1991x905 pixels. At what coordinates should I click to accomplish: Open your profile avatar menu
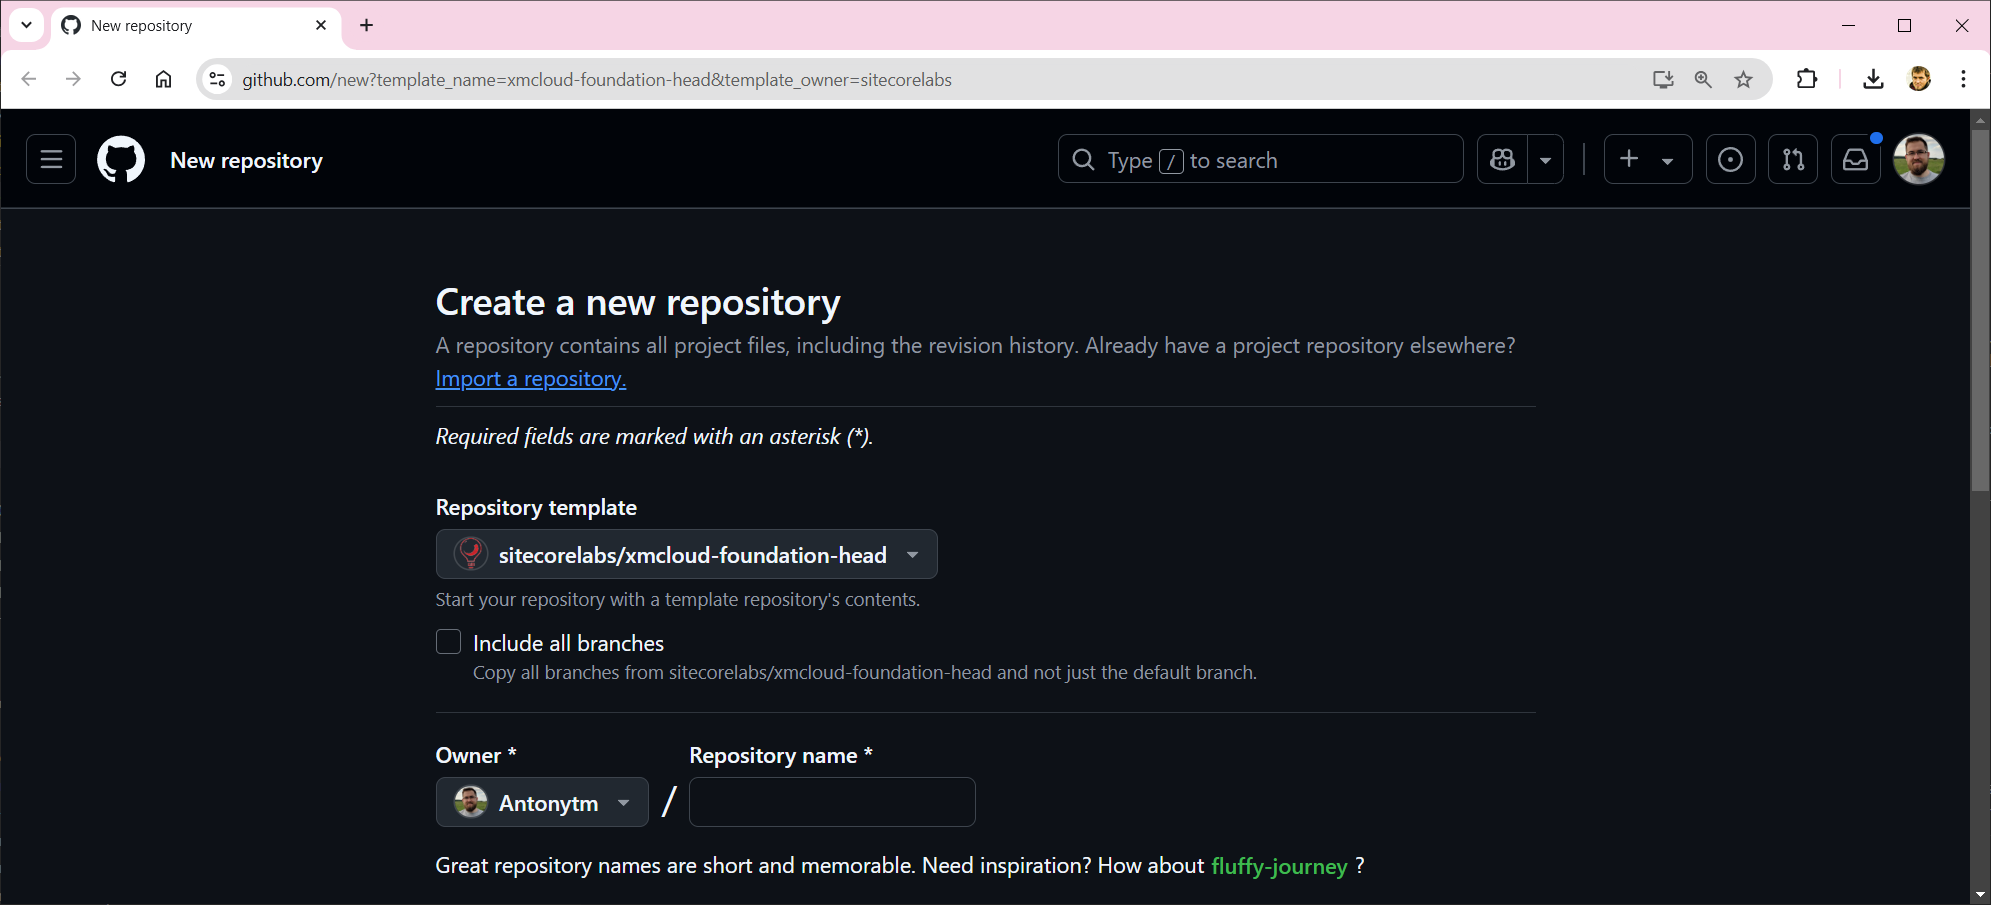coord(1919,159)
